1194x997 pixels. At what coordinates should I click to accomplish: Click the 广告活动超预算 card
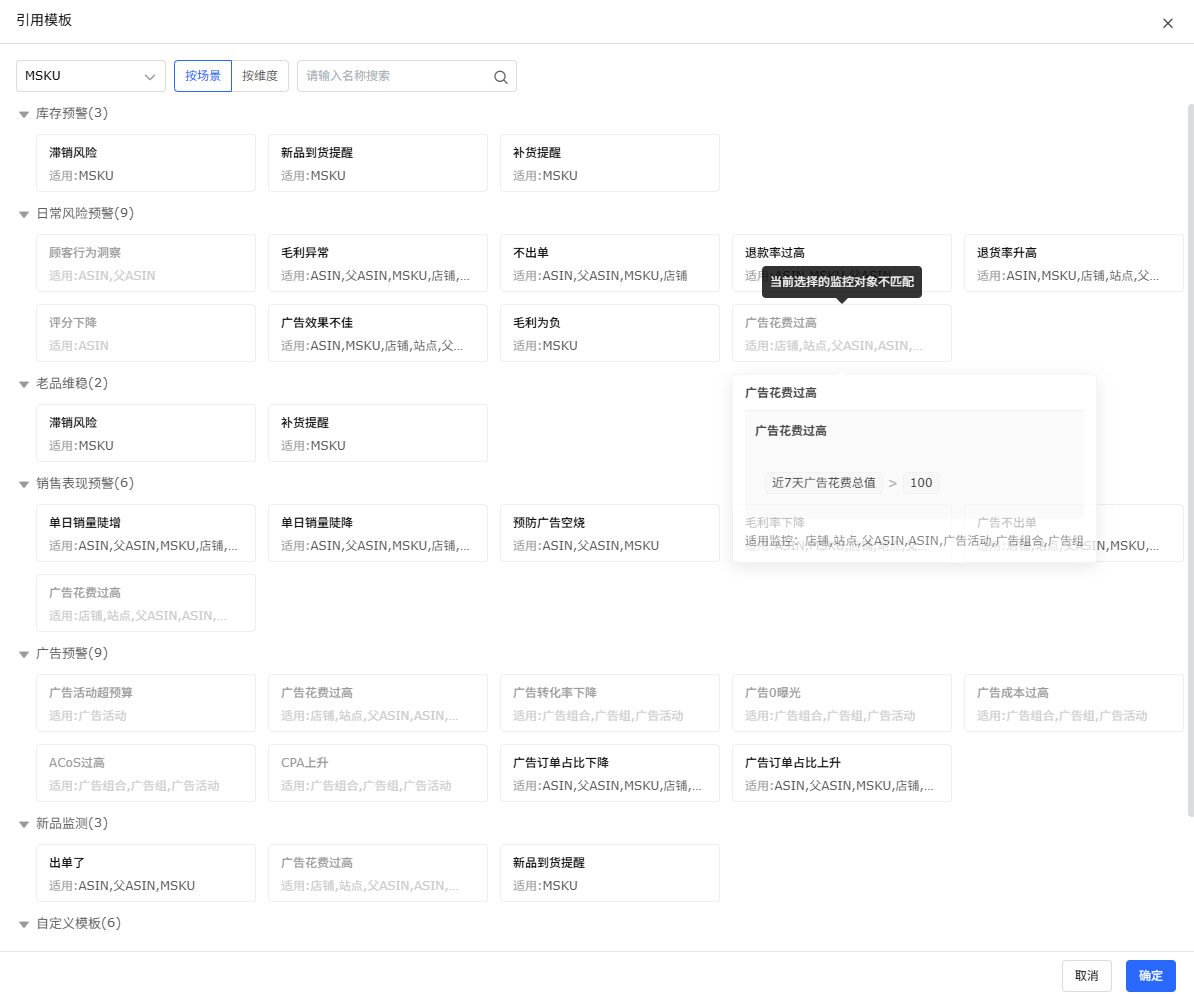click(145, 702)
